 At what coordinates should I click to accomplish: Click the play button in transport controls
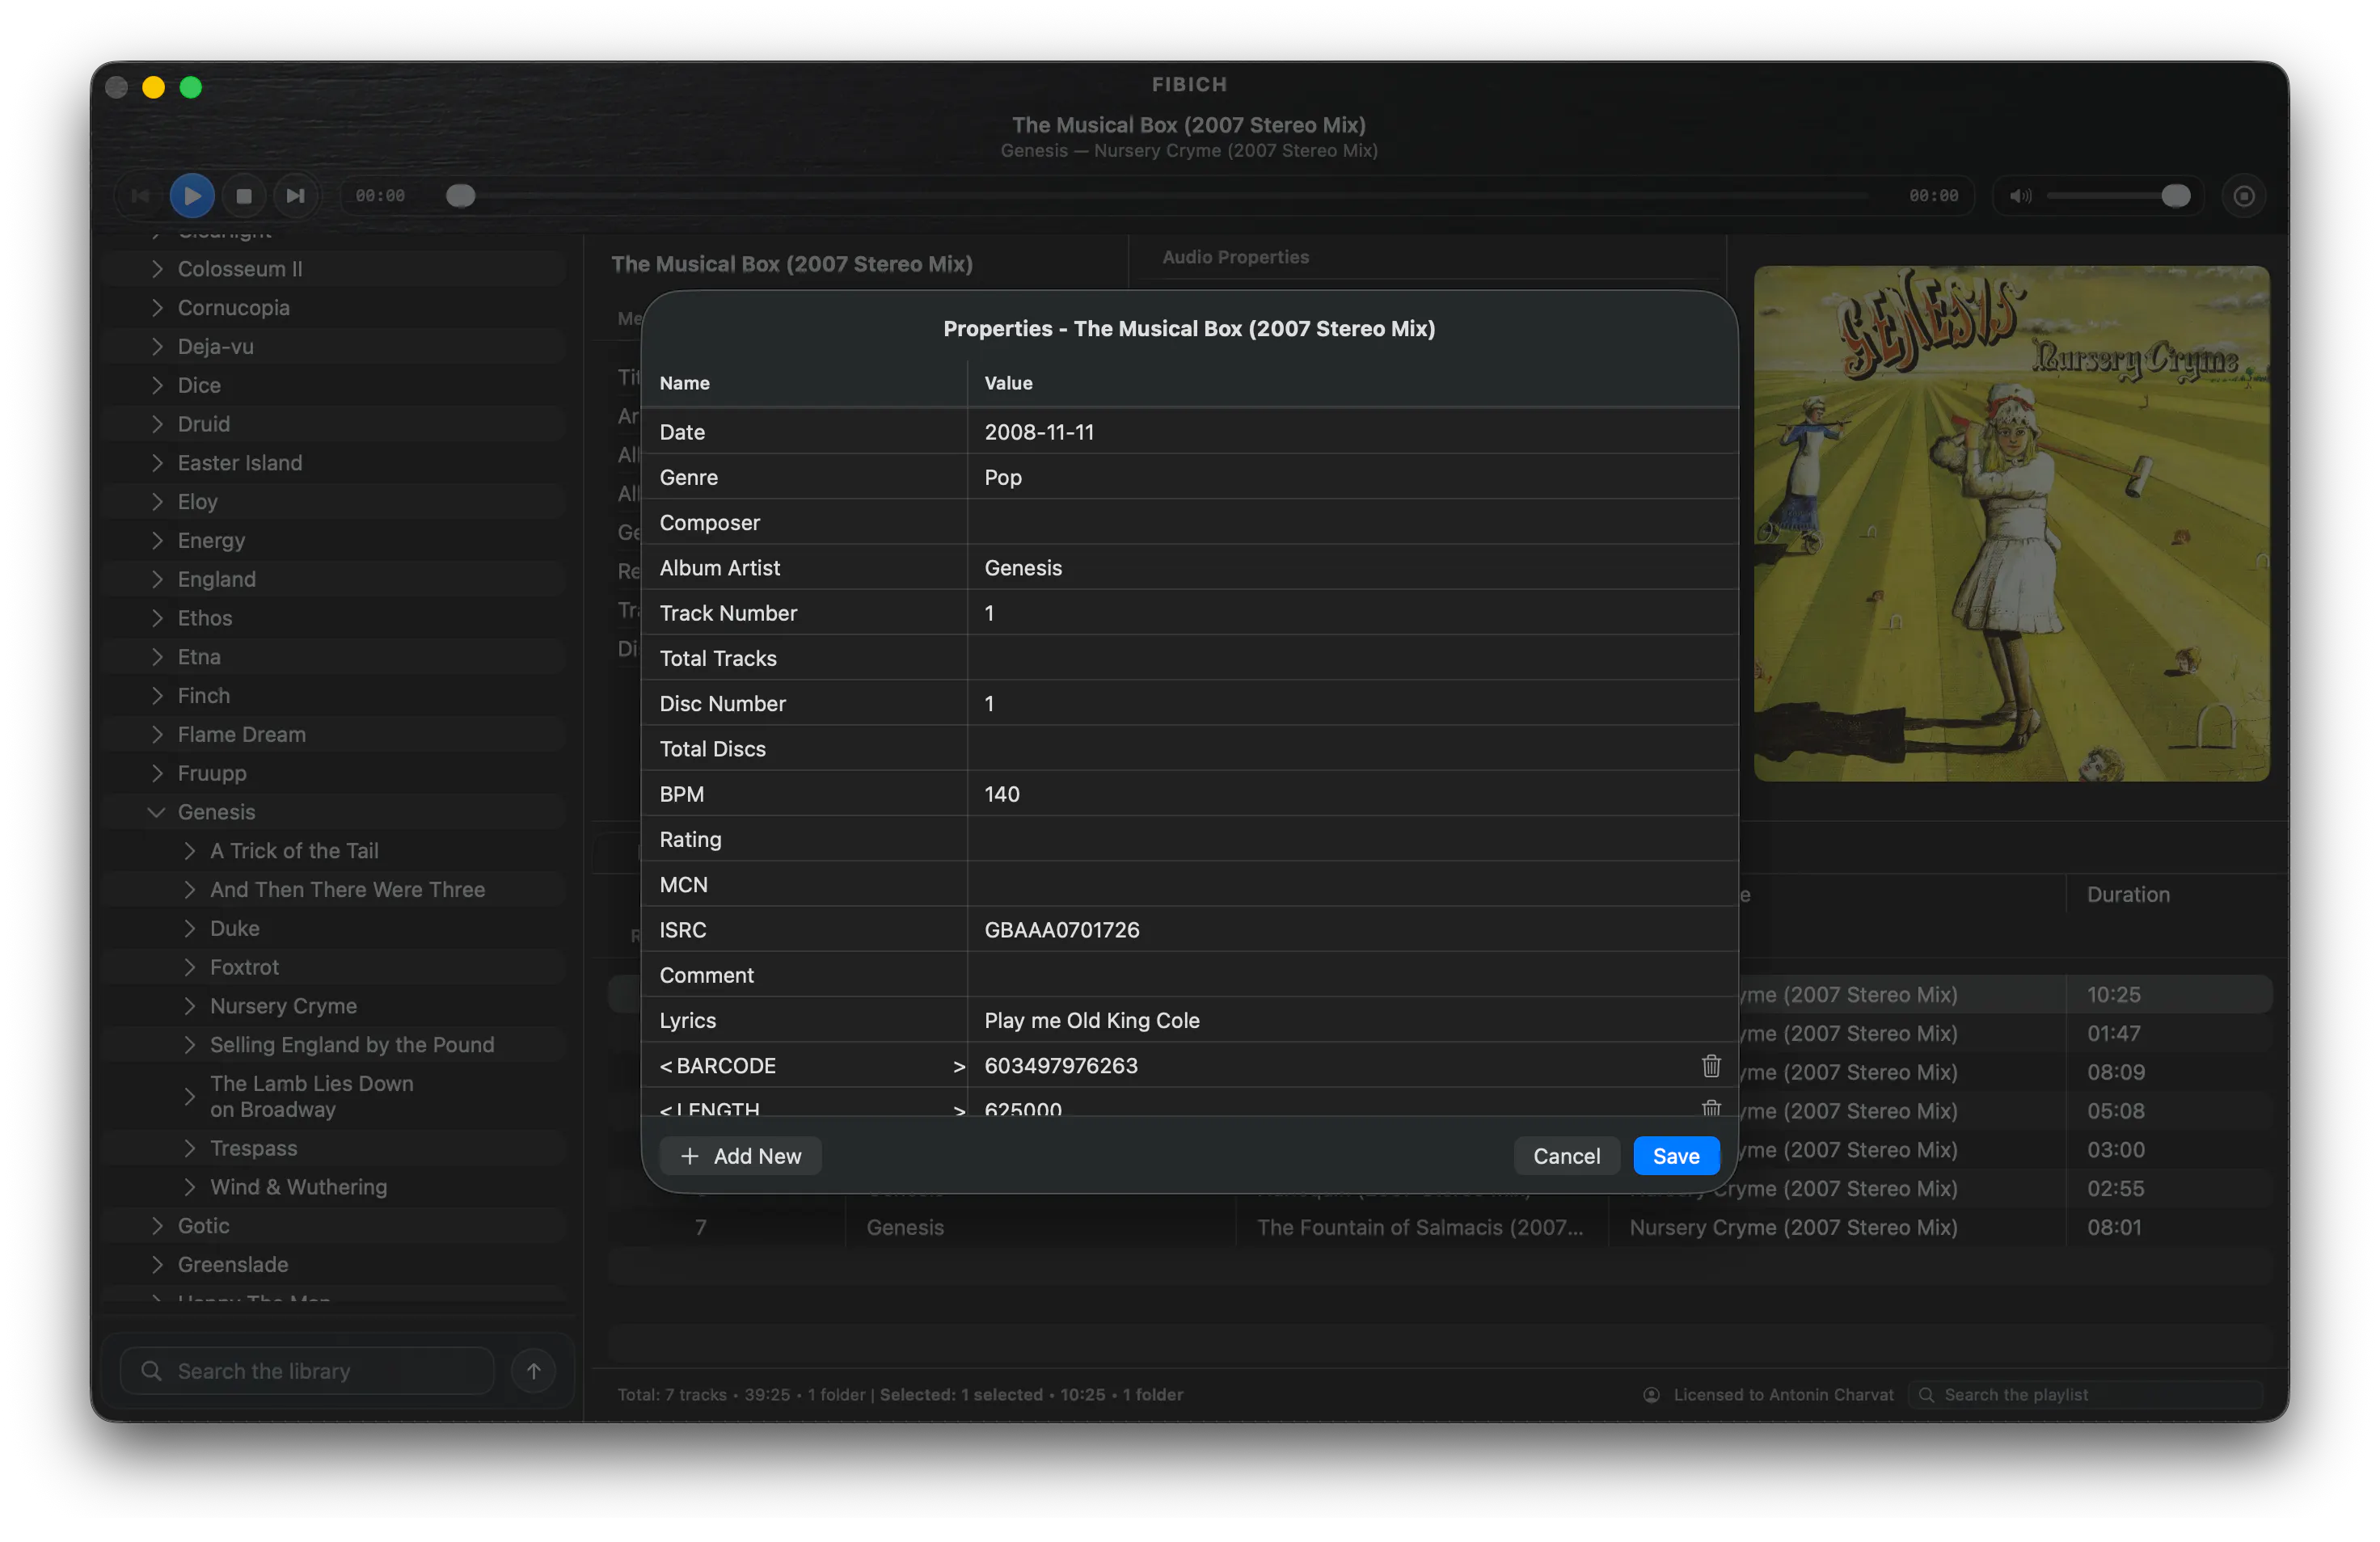tap(192, 196)
